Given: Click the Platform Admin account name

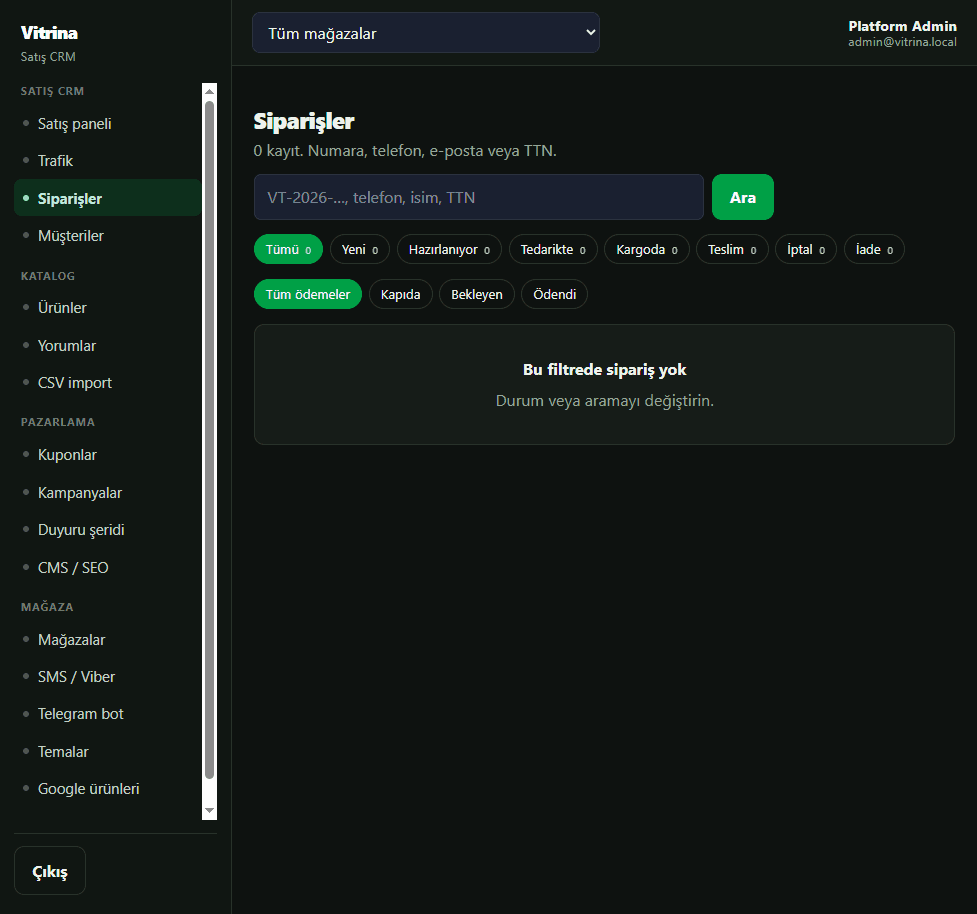Looking at the screenshot, I should [902, 26].
